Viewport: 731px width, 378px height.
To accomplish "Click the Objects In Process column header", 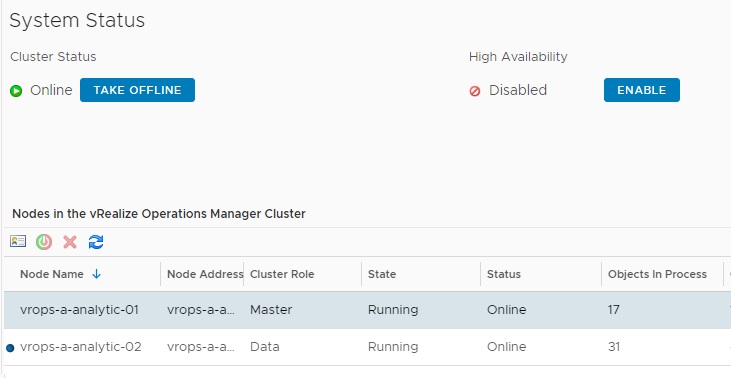I will click(x=657, y=274).
